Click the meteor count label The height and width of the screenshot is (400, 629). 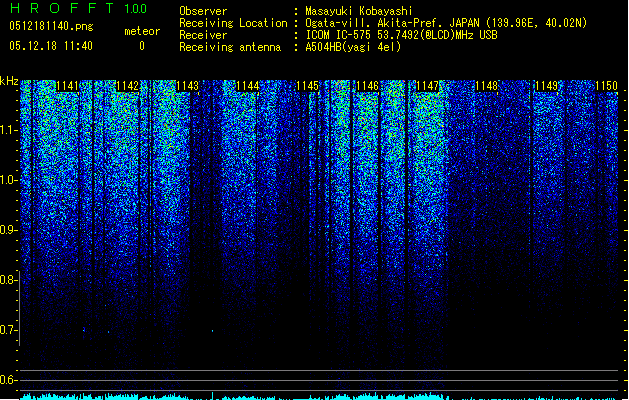pos(142,31)
